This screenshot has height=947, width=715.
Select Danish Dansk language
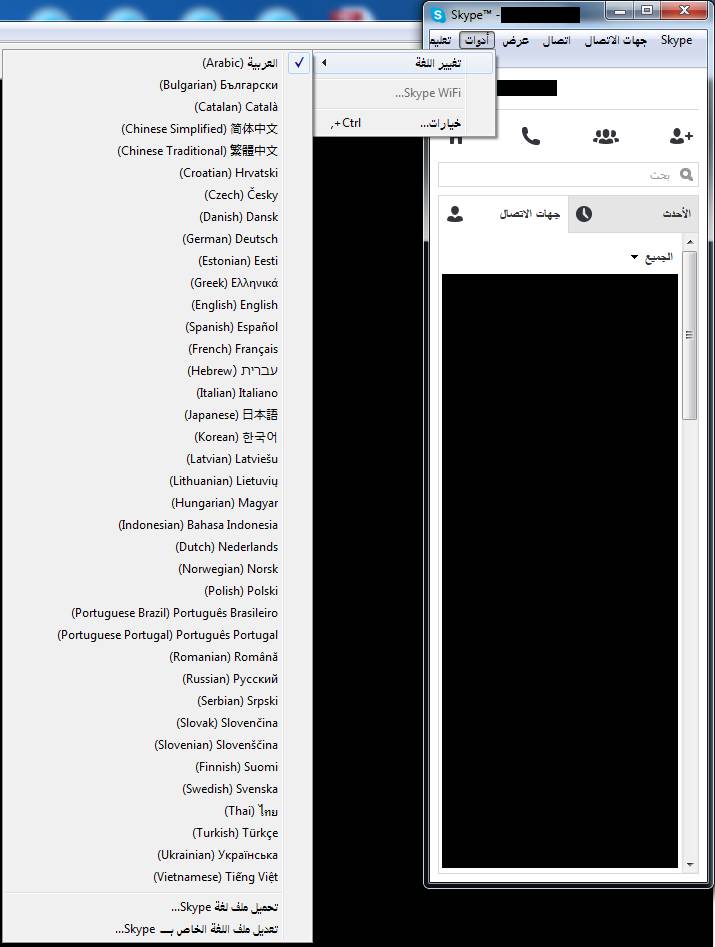tap(157, 217)
